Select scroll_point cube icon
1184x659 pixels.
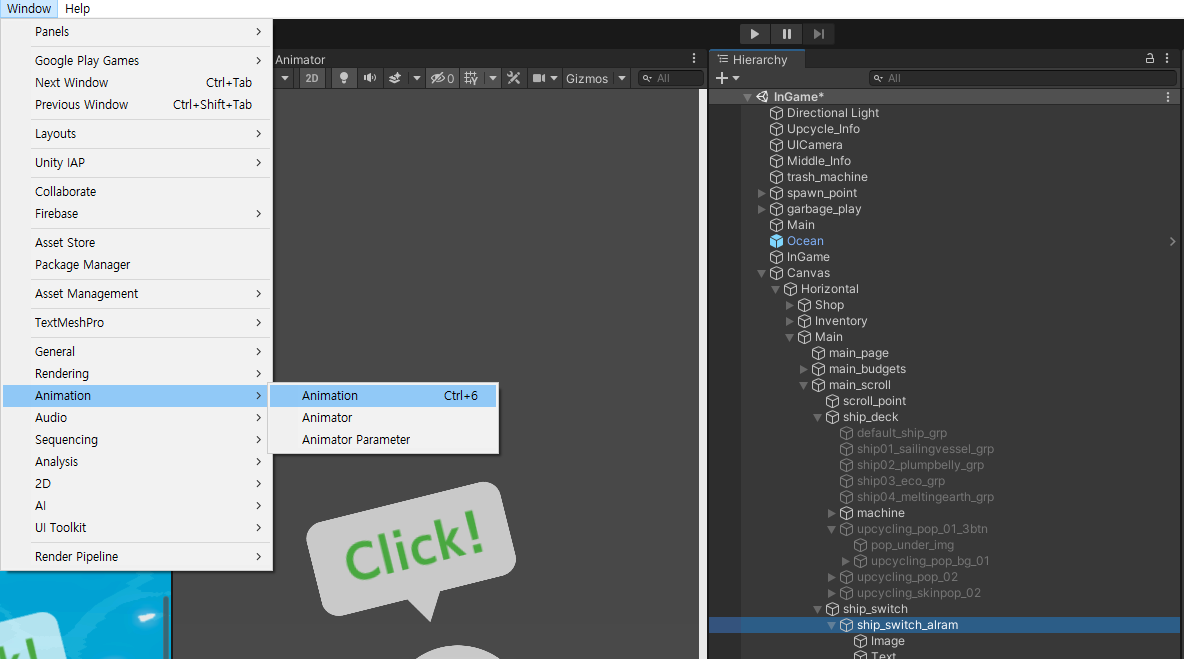832,401
